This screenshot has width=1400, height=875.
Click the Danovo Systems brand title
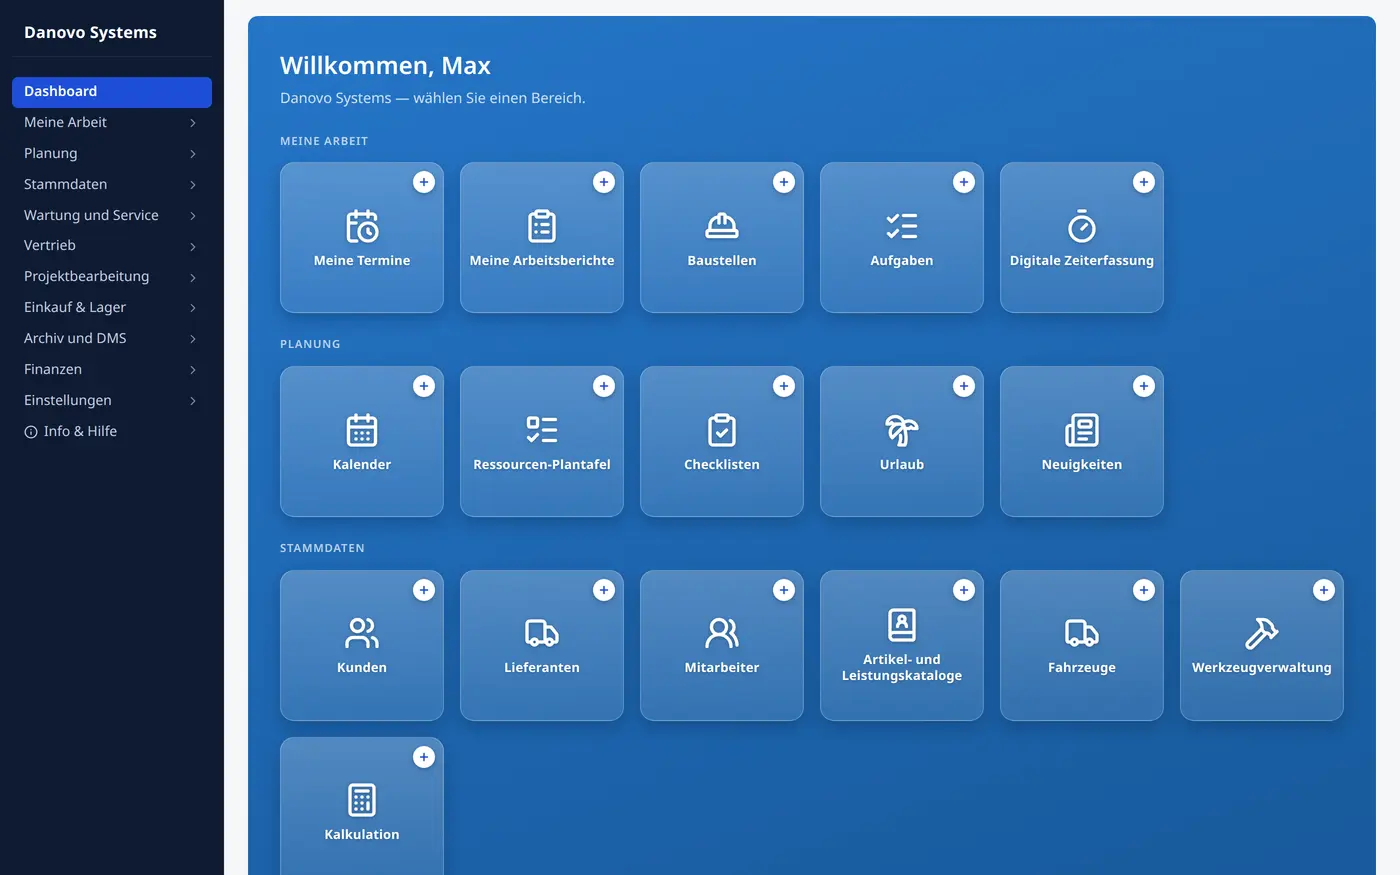pos(90,32)
